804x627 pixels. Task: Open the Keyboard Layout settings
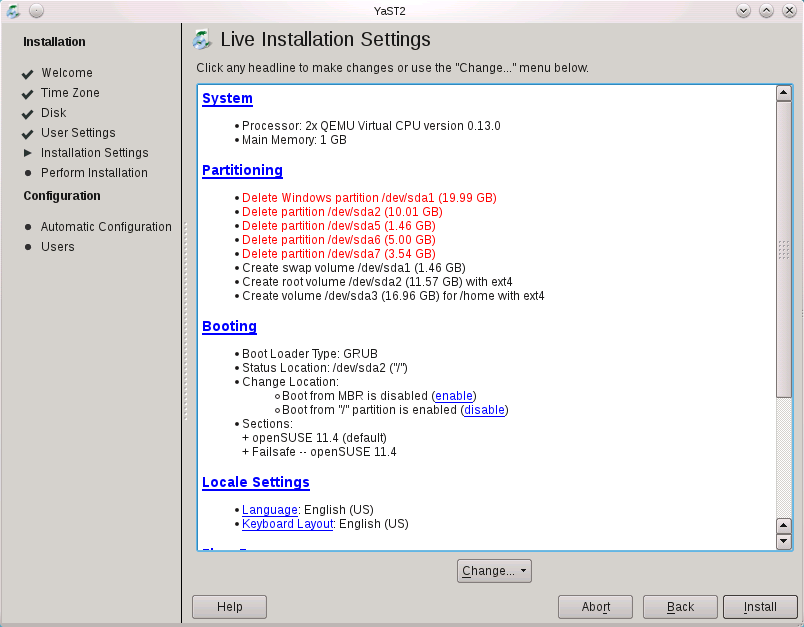click(287, 524)
